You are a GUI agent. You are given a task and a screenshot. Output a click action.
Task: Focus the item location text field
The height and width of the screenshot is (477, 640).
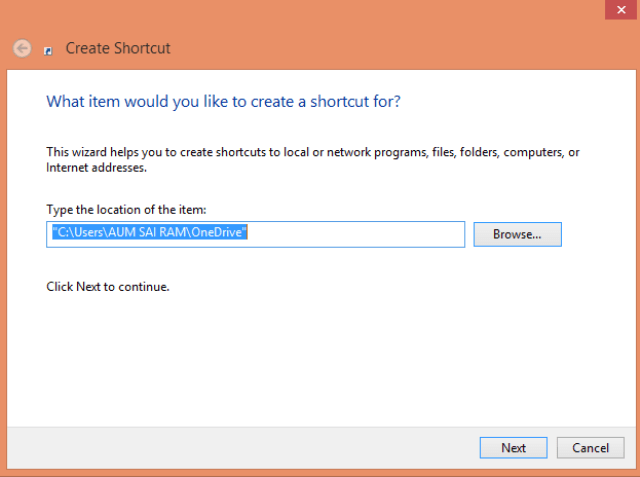tap(256, 234)
